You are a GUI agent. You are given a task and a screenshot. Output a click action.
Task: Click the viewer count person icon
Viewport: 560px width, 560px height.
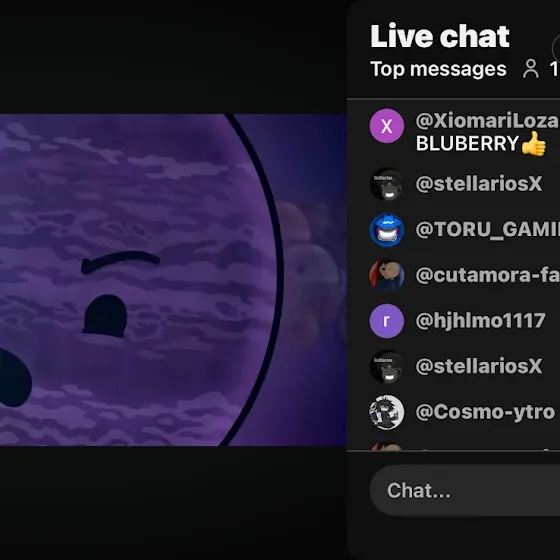point(531,69)
